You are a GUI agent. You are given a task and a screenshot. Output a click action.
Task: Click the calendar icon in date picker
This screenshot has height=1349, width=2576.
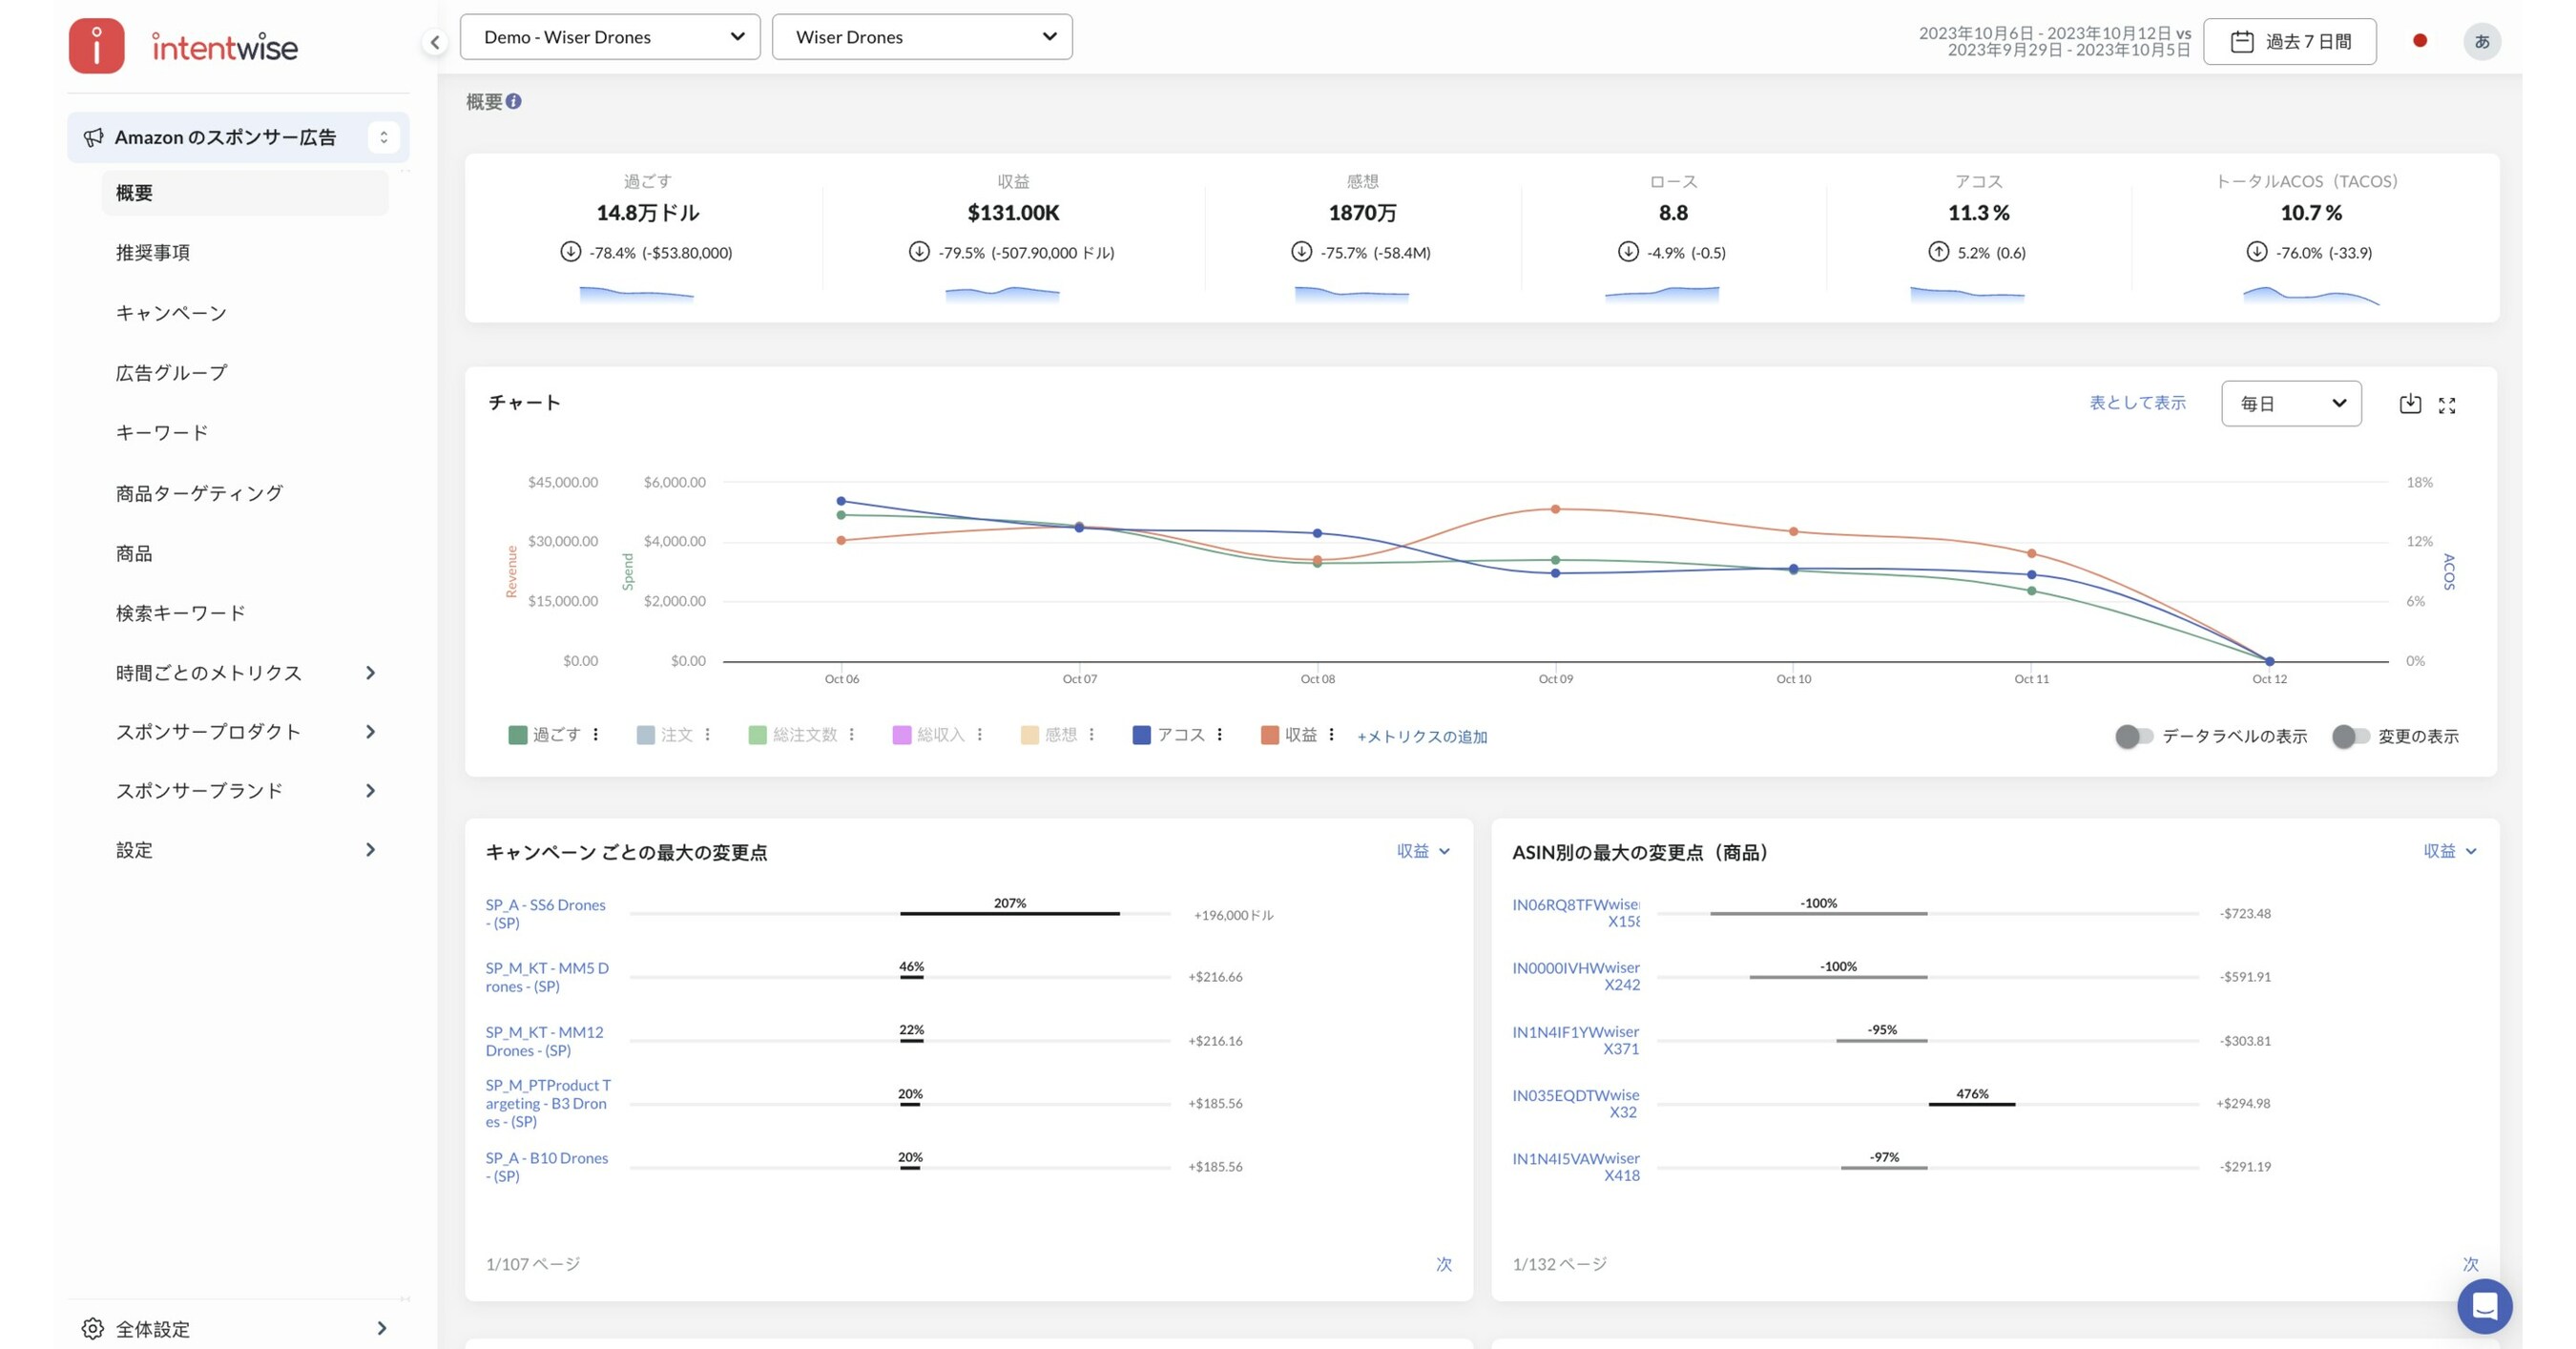2242,41
